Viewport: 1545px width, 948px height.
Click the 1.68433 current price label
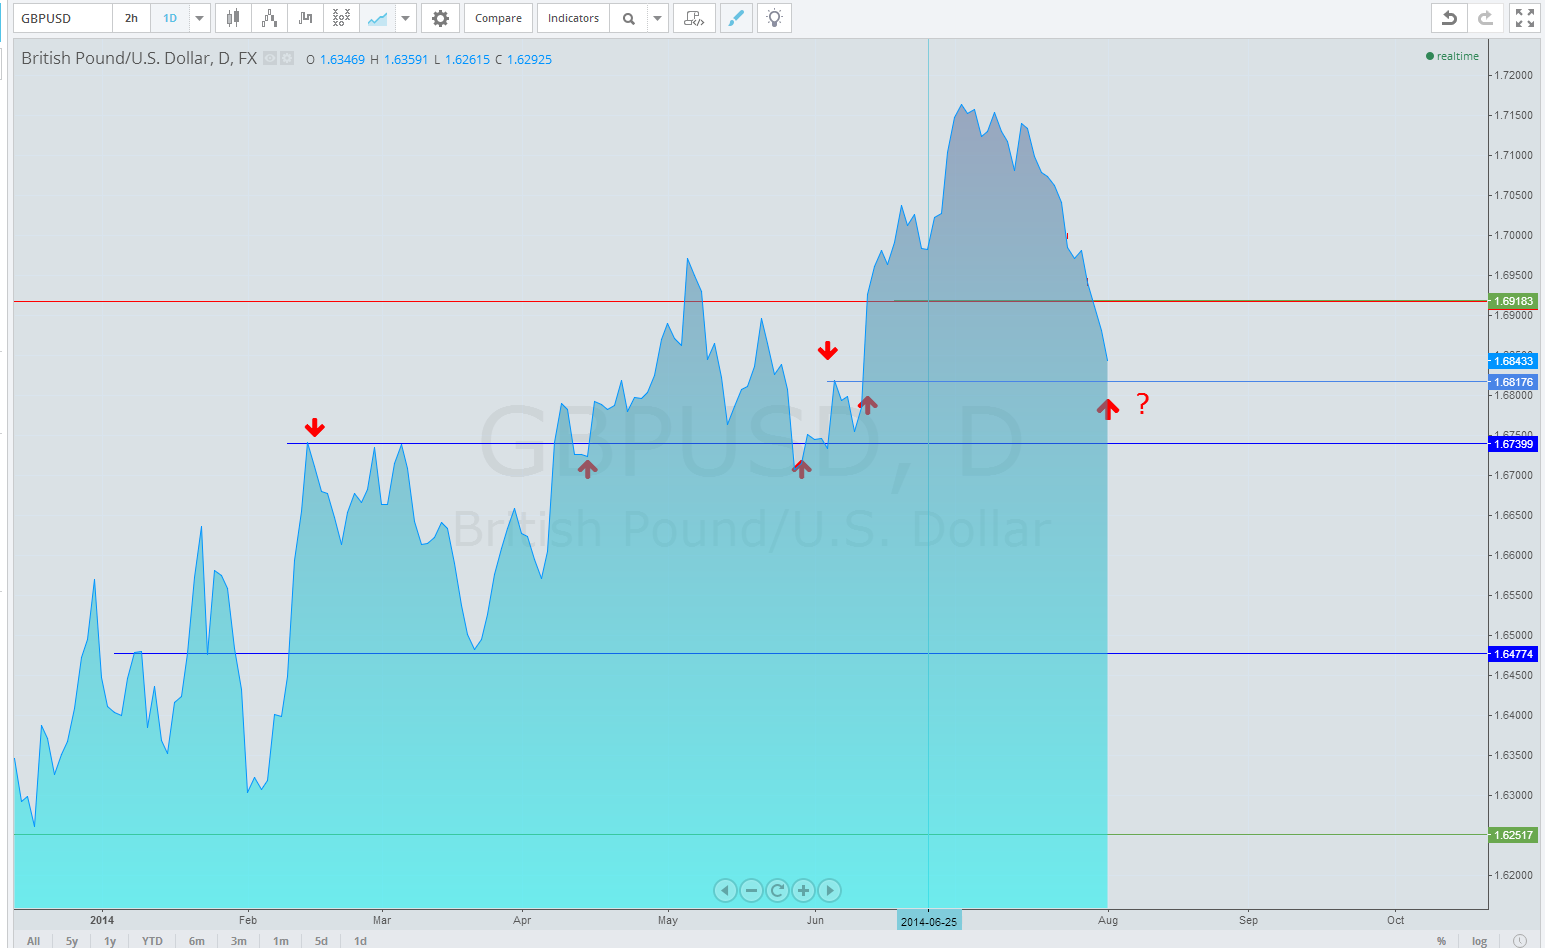coord(1513,361)
